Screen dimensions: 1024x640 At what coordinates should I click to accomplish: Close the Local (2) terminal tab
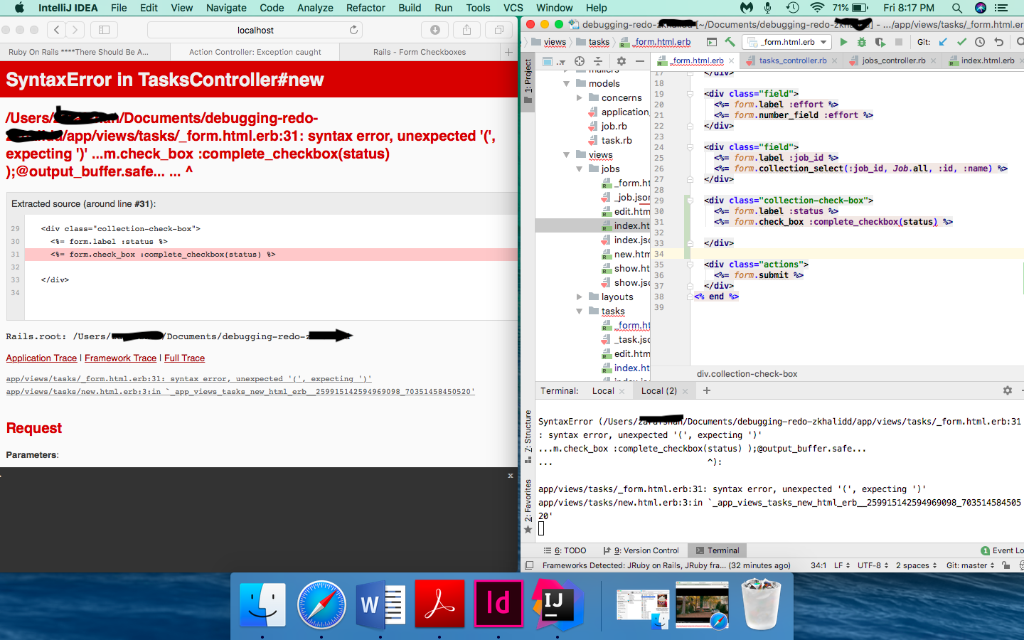685,391
